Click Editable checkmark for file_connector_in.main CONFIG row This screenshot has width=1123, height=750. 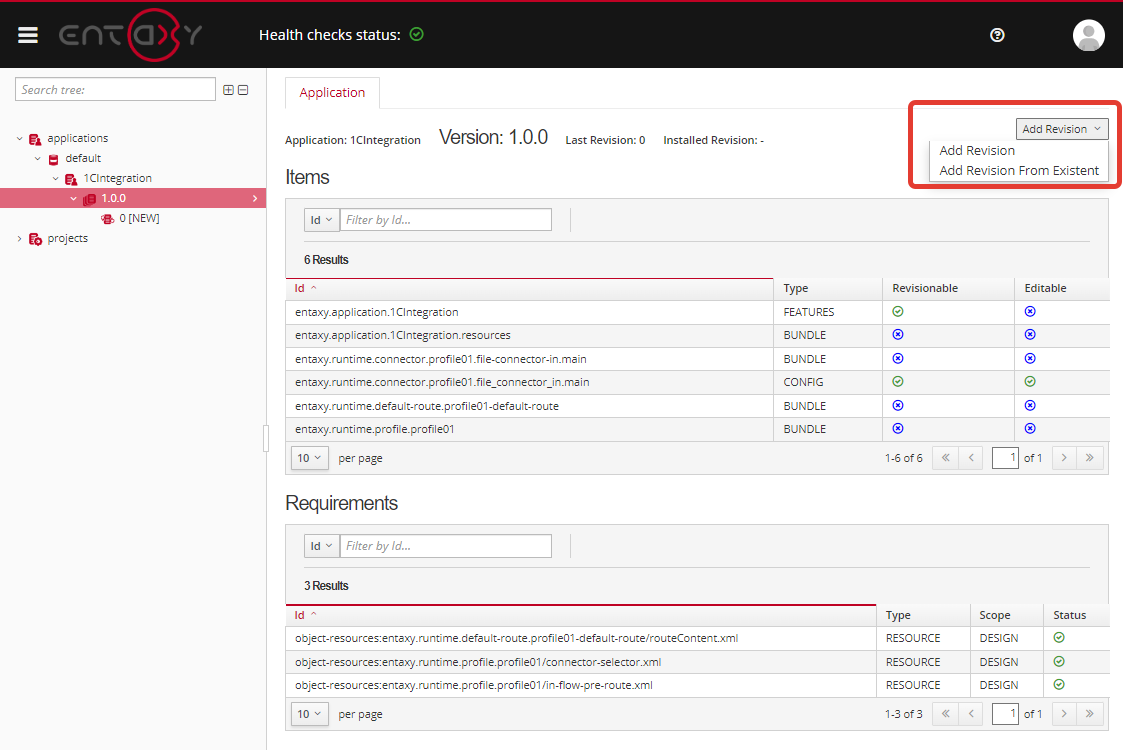click(x=1030, y=382)
